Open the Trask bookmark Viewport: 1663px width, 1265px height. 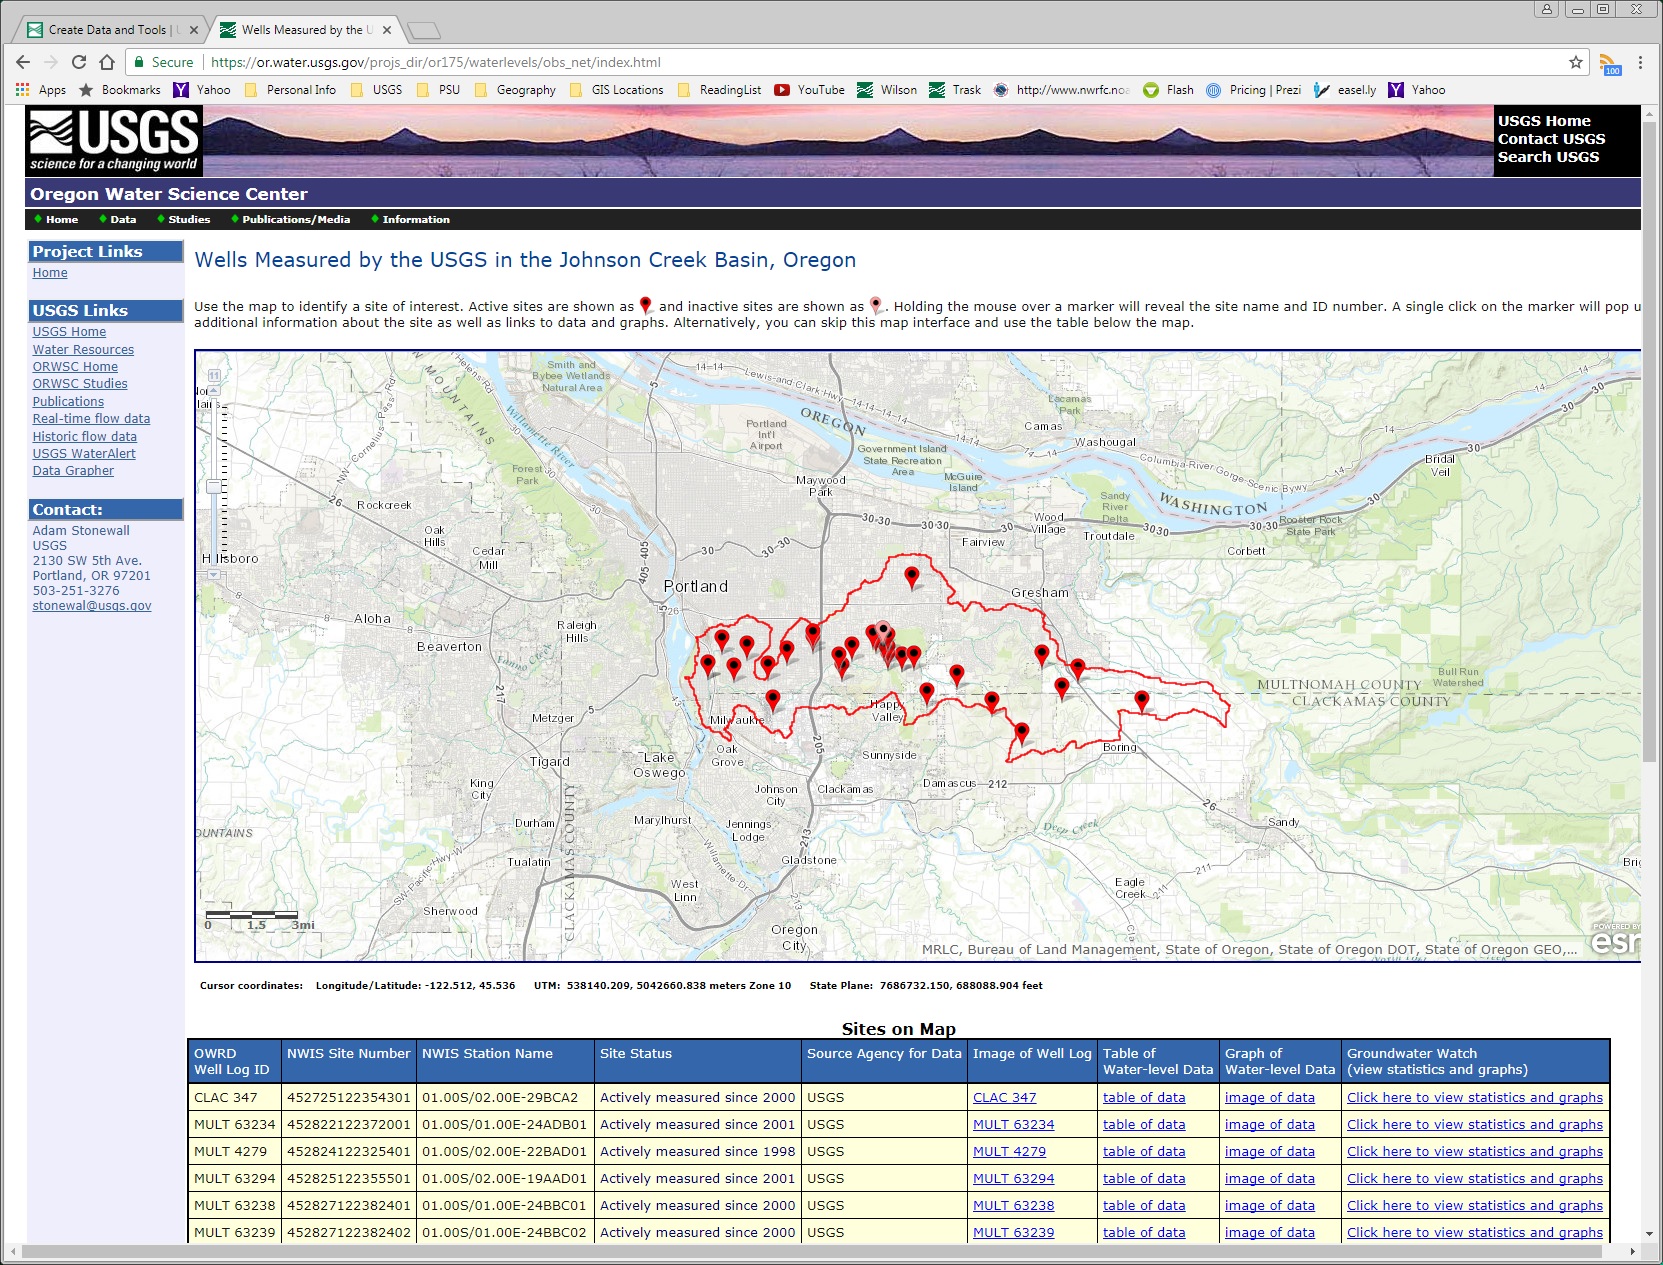click(955, 90)
